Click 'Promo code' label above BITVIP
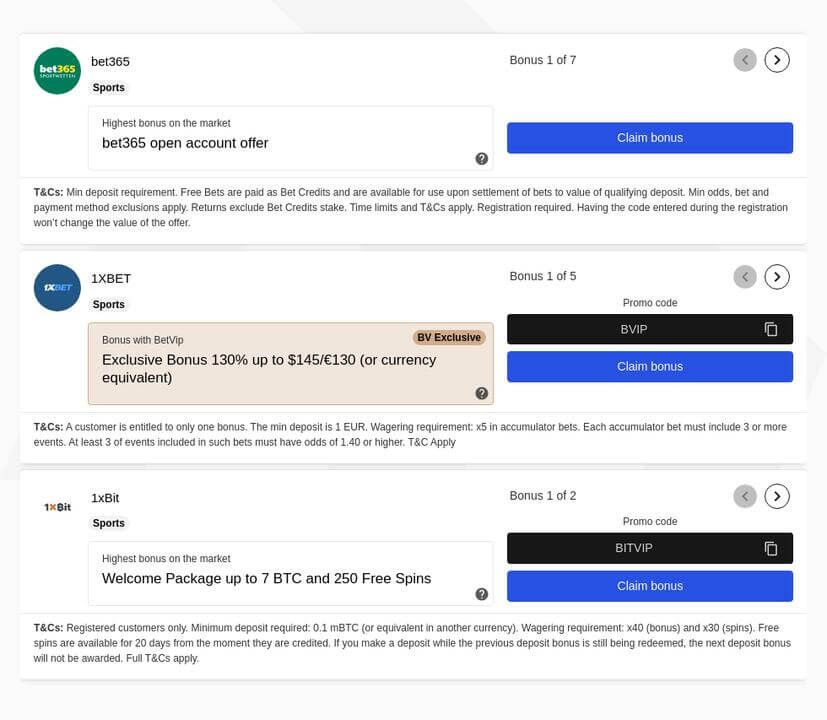Screen dimensions: 827x720 pyautogui.click(x=650, y=521)
